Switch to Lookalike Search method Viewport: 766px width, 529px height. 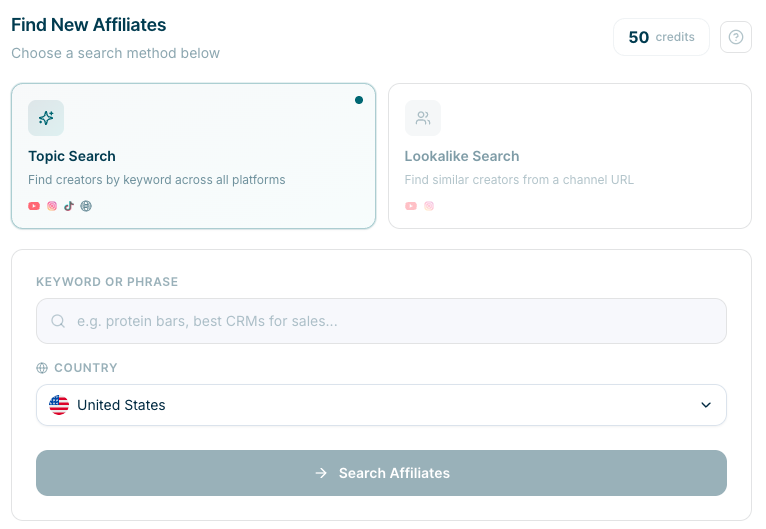[x=569, y=156]
